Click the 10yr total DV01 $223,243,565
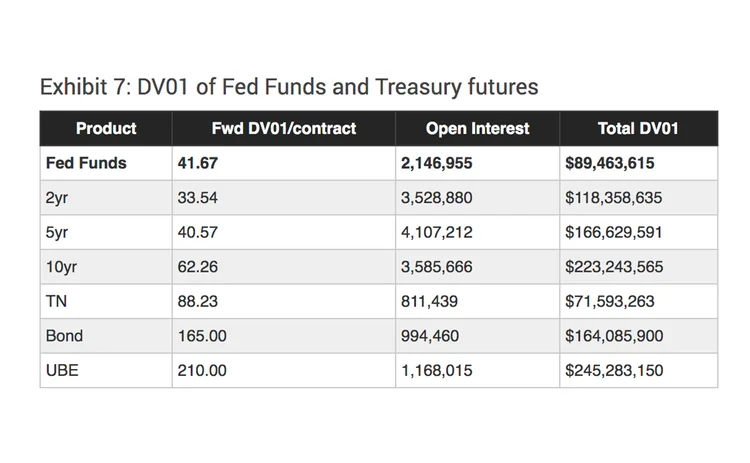Image resolution: width=750 pixels, height=463 pixels. (613, 267)
